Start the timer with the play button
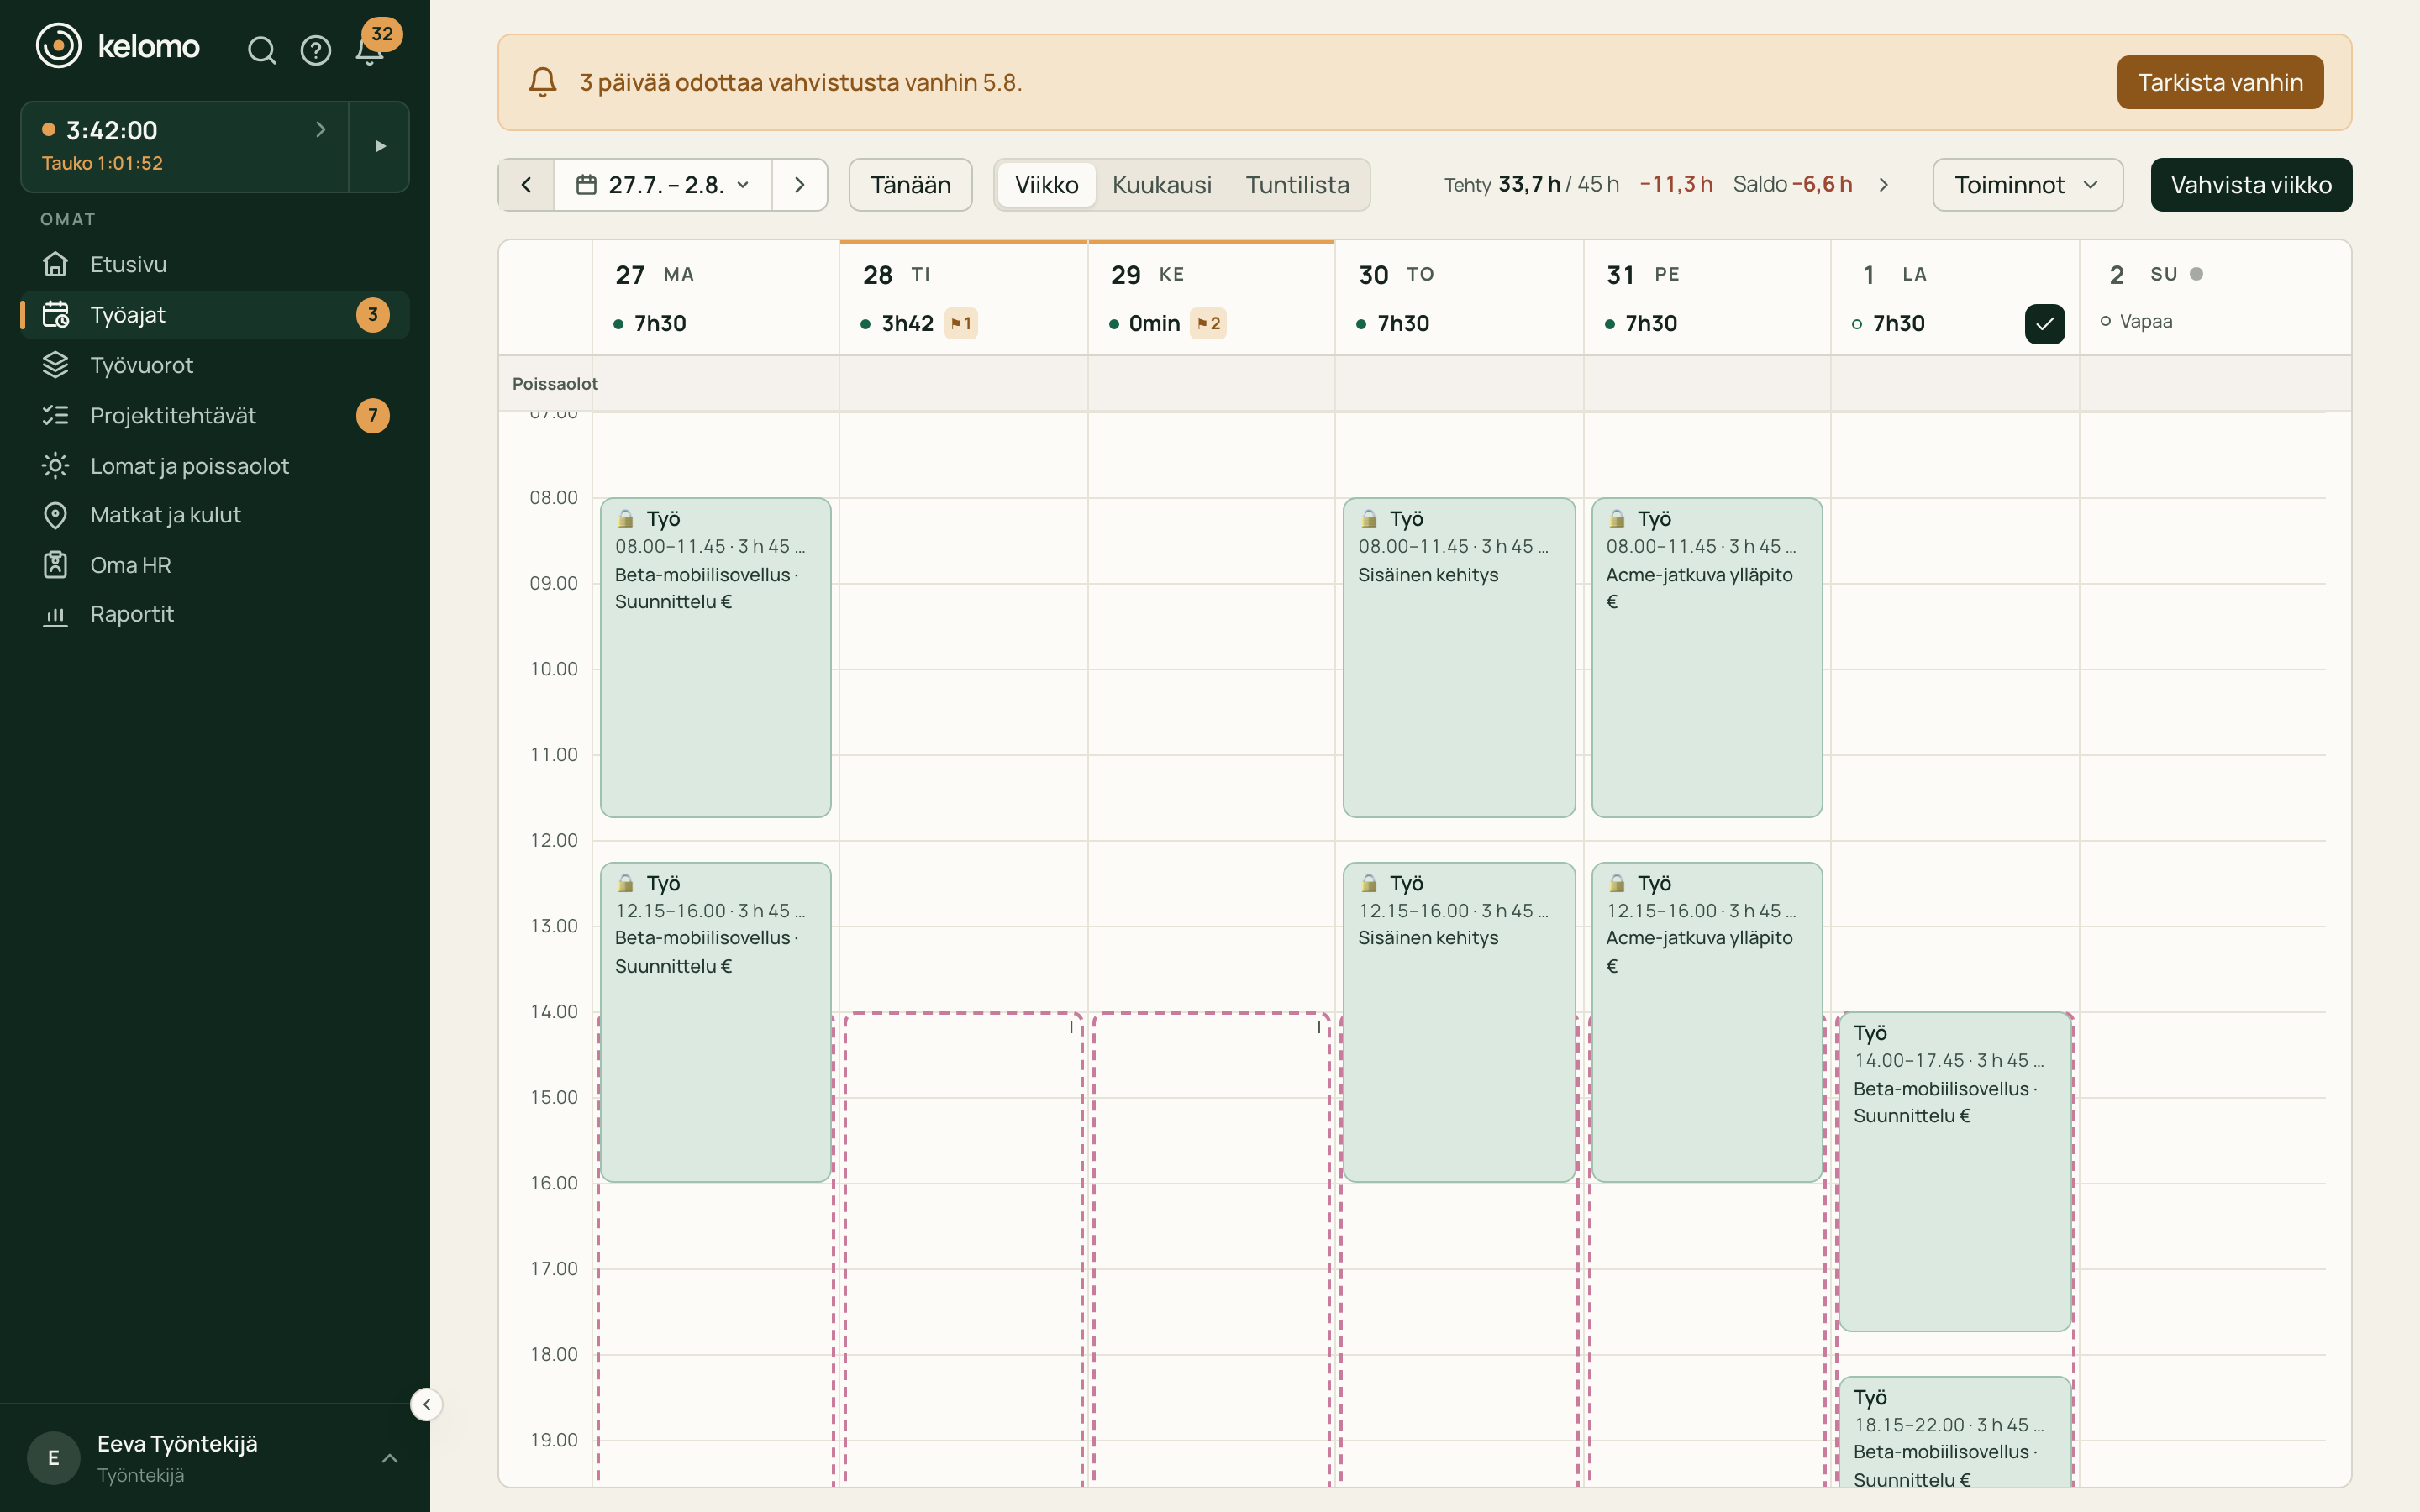 (380, 146)
